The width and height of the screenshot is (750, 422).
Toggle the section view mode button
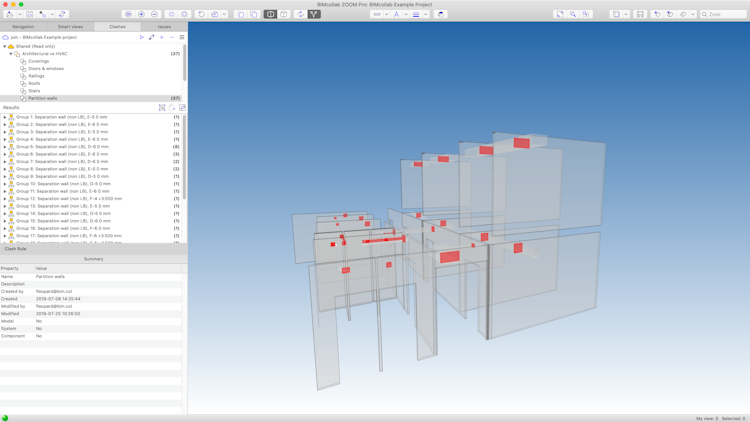(270, 14)
